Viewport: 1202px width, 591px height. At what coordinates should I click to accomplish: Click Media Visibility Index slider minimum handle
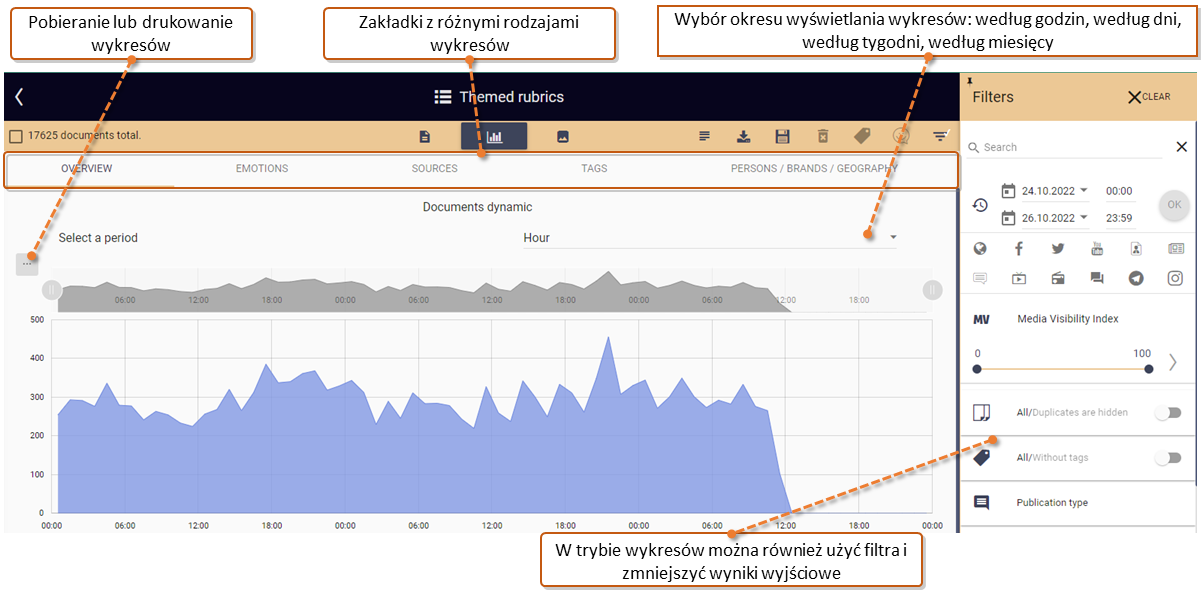tap(977, 369)
